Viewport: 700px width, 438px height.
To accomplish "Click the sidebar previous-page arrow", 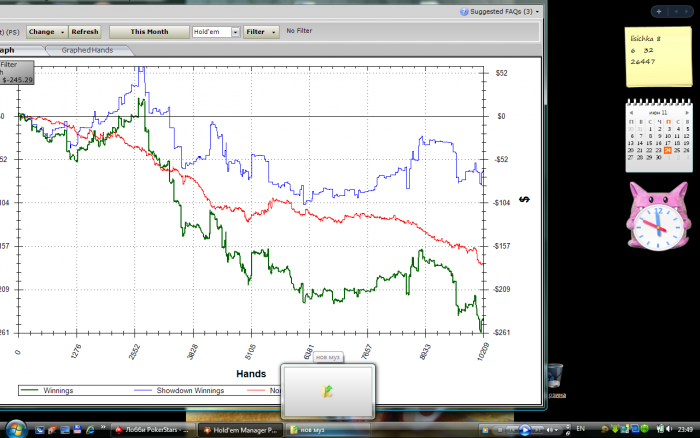I will (676, 12).
